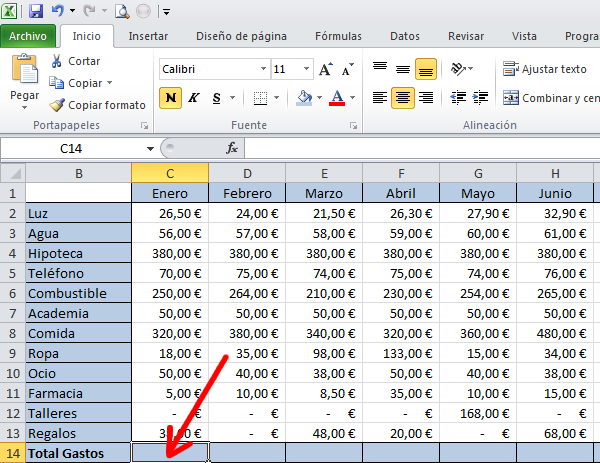Open the Copiar dropdown arrow

(110, 83)
